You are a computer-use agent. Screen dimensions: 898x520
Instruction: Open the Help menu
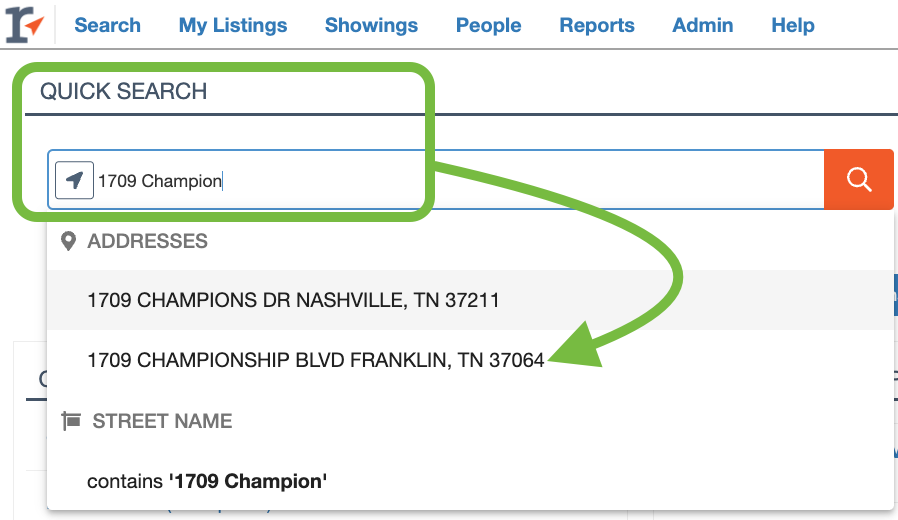(x=792, y=25)
